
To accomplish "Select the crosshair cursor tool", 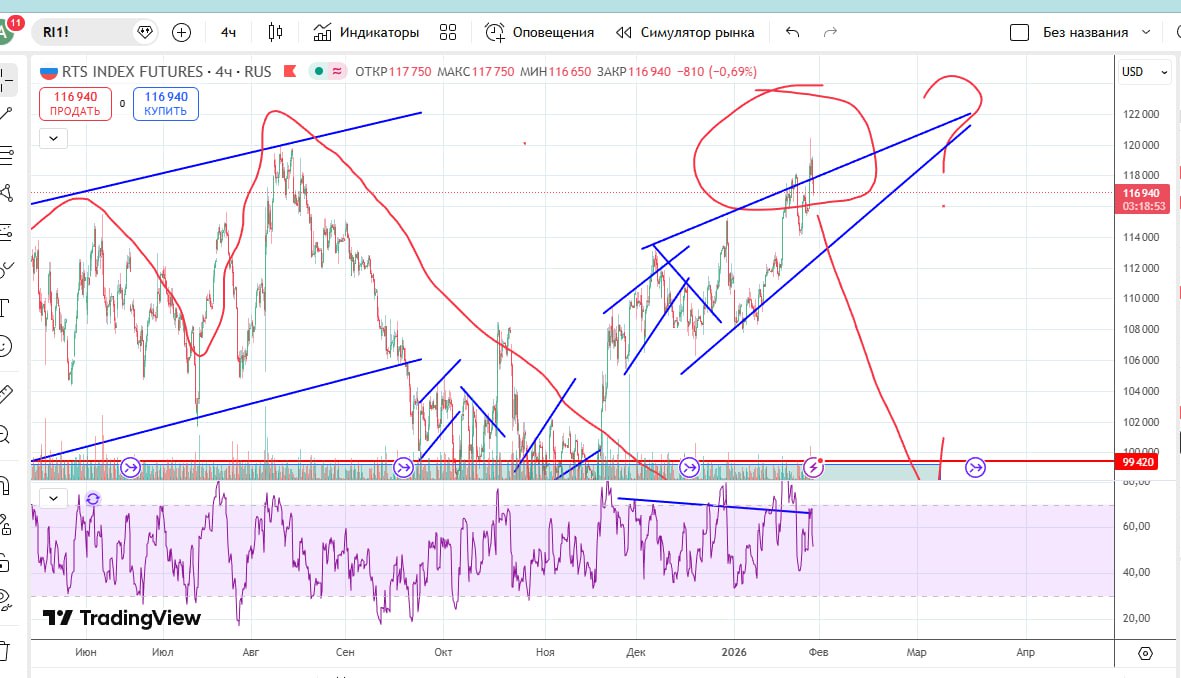I will pos(6,79).
